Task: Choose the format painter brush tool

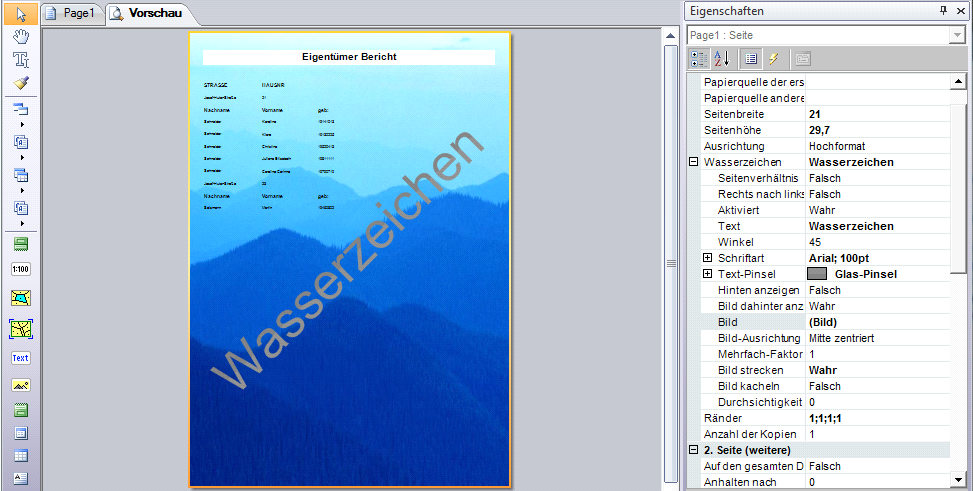Action: [x=21, y=83]
